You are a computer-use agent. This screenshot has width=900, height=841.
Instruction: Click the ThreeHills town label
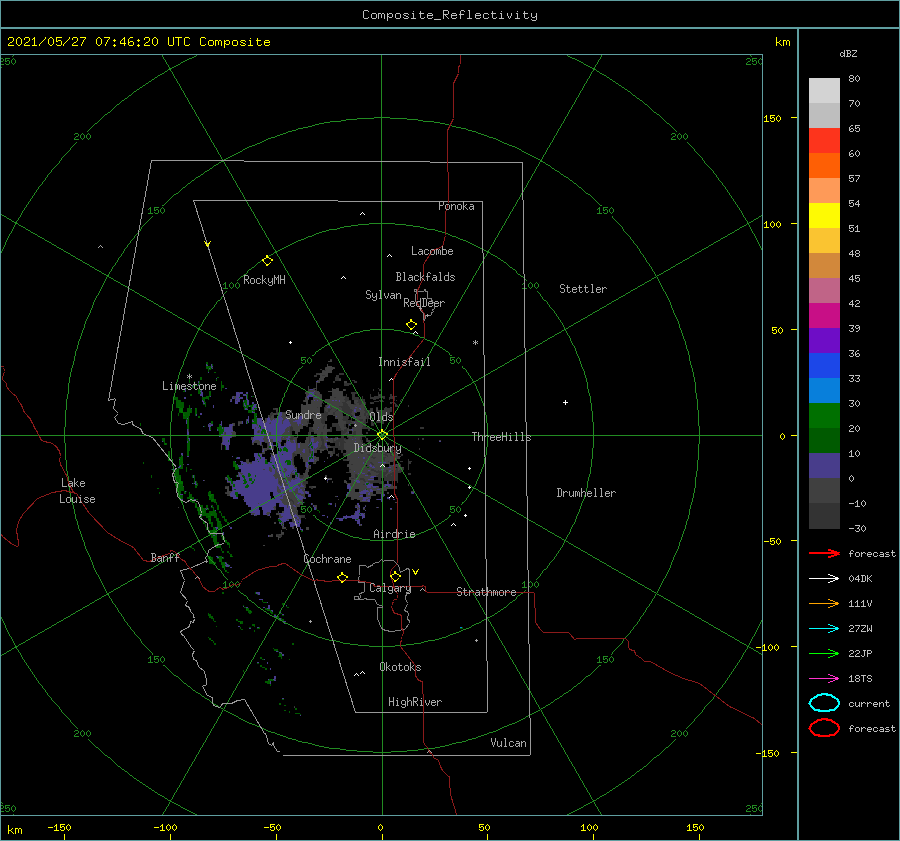[502, 437]
